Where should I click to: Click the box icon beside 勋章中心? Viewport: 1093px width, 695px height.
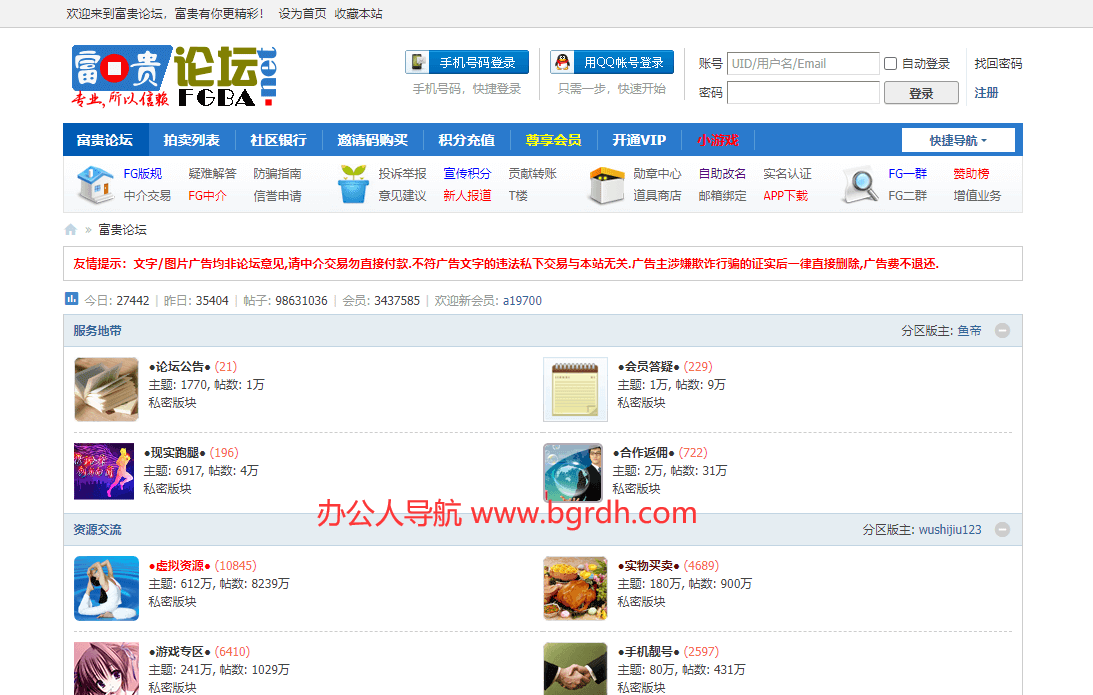click(x=606, y=185)
